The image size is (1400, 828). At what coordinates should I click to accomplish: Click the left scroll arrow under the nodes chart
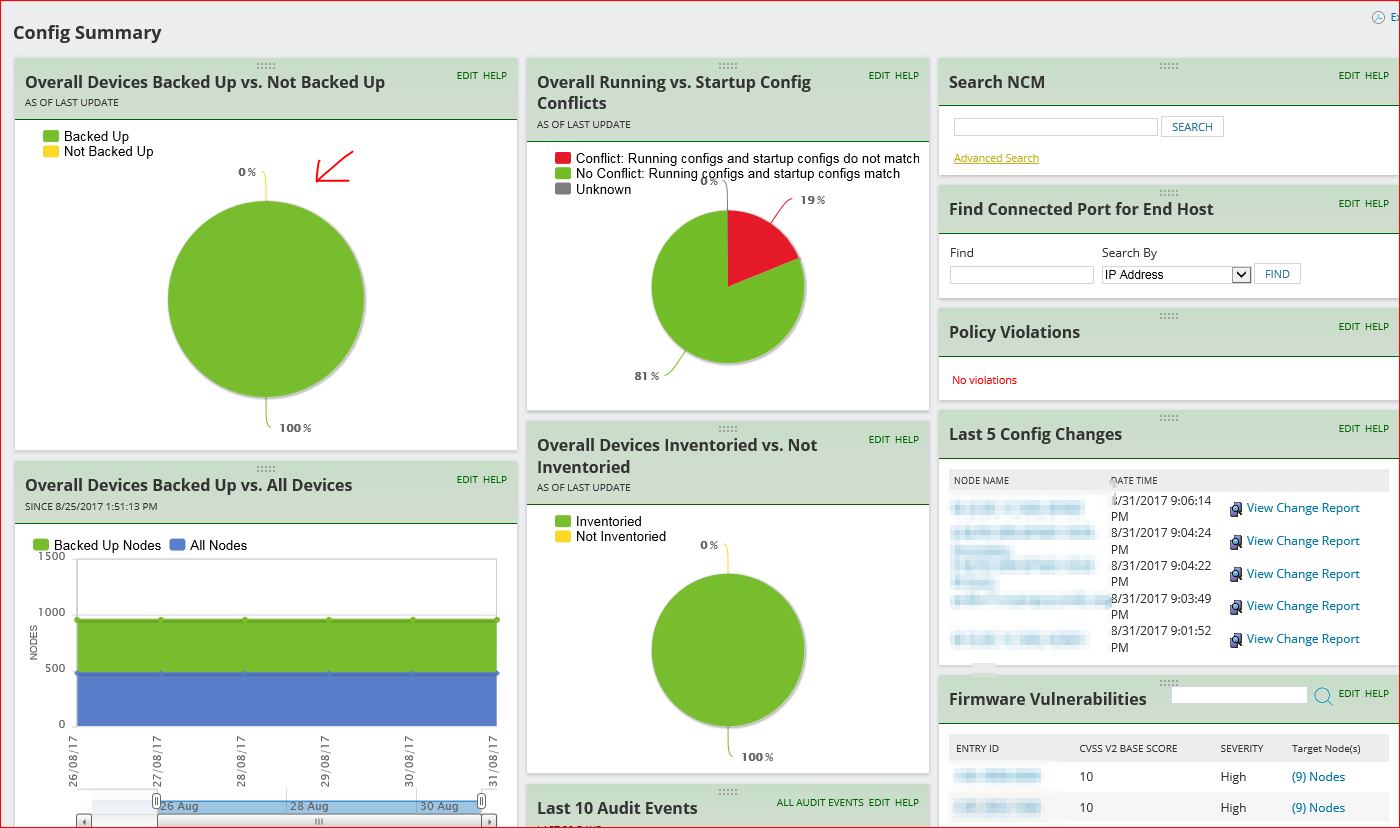[x=84, y=821]
